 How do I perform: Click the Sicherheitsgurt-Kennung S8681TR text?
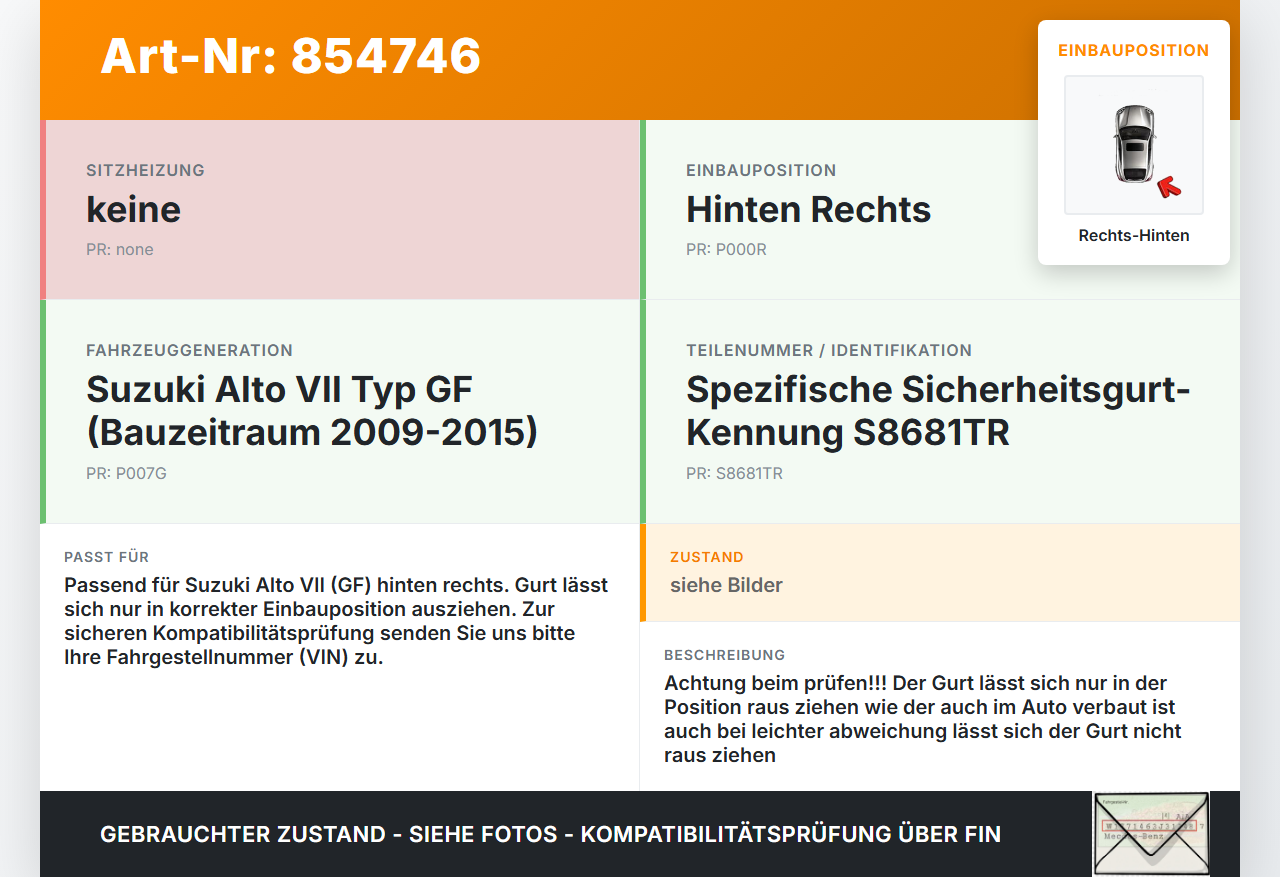tap(938, 410)
